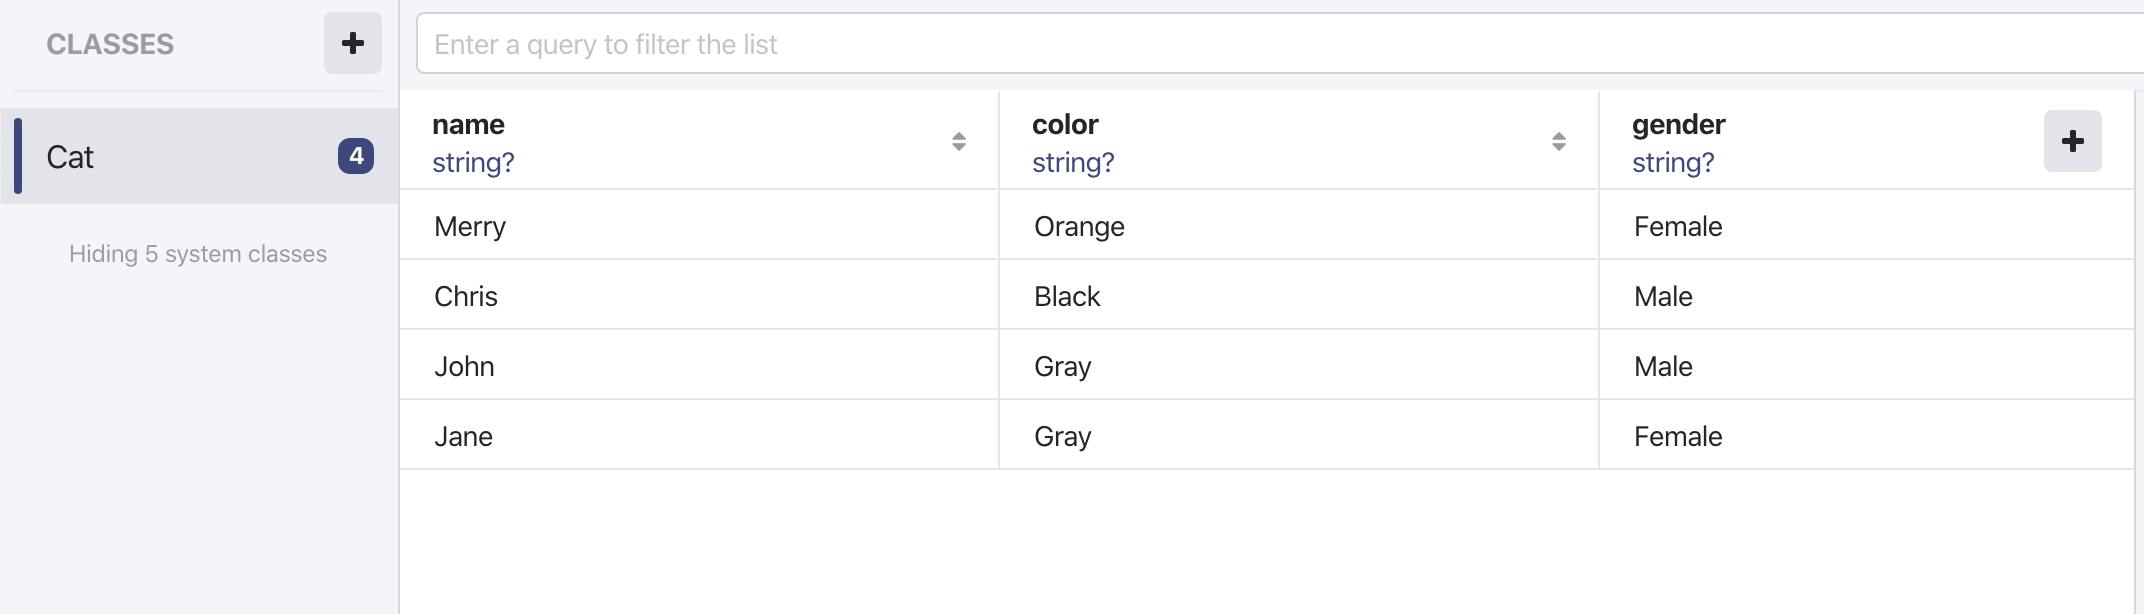Click the plus icon to add a property column
Image resolution: width=2144 pixels, height=614 pixels.
pyautogui.click(x=2072, y=141)
